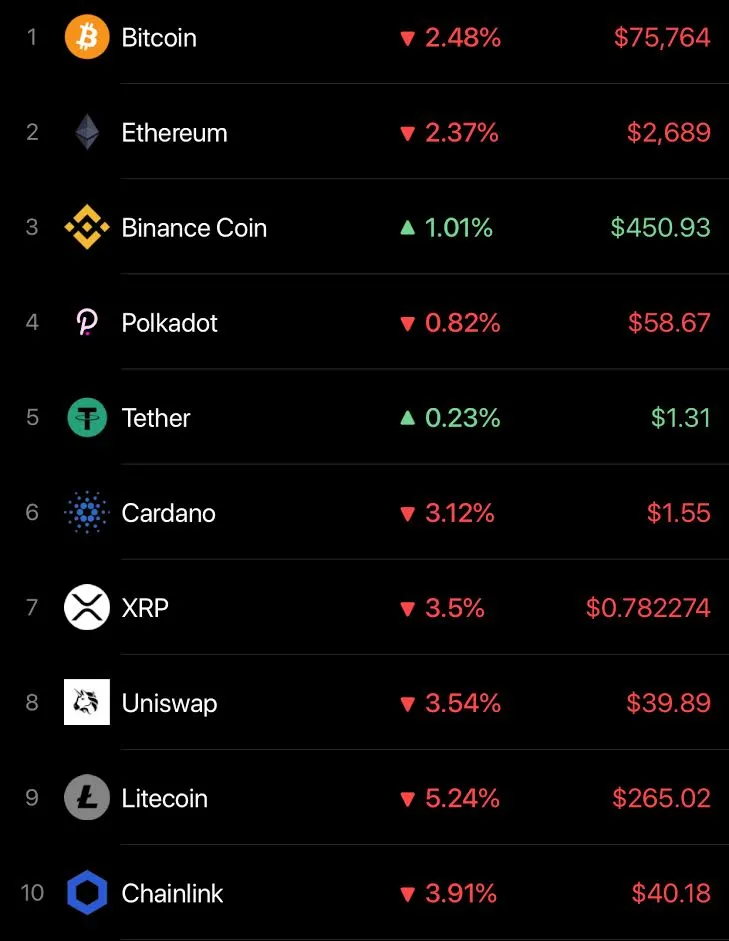Tap the Uniswap coin name
Viewport: 729px width, 941px height.
169,703
